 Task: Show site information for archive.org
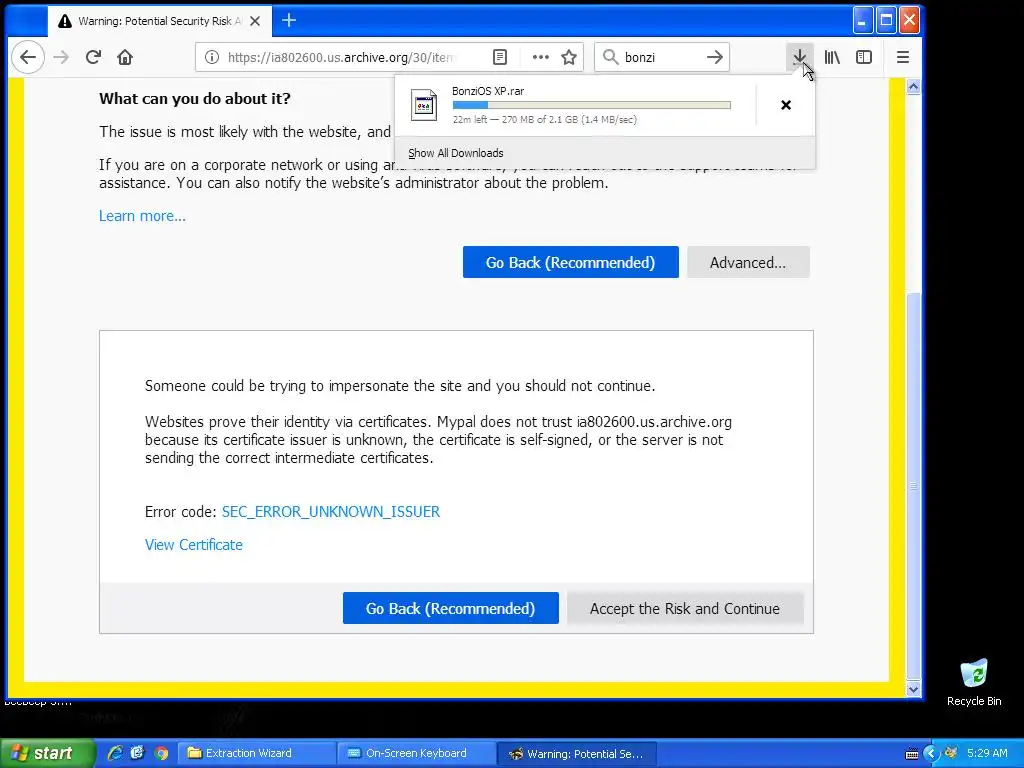[x=212, y=57]
